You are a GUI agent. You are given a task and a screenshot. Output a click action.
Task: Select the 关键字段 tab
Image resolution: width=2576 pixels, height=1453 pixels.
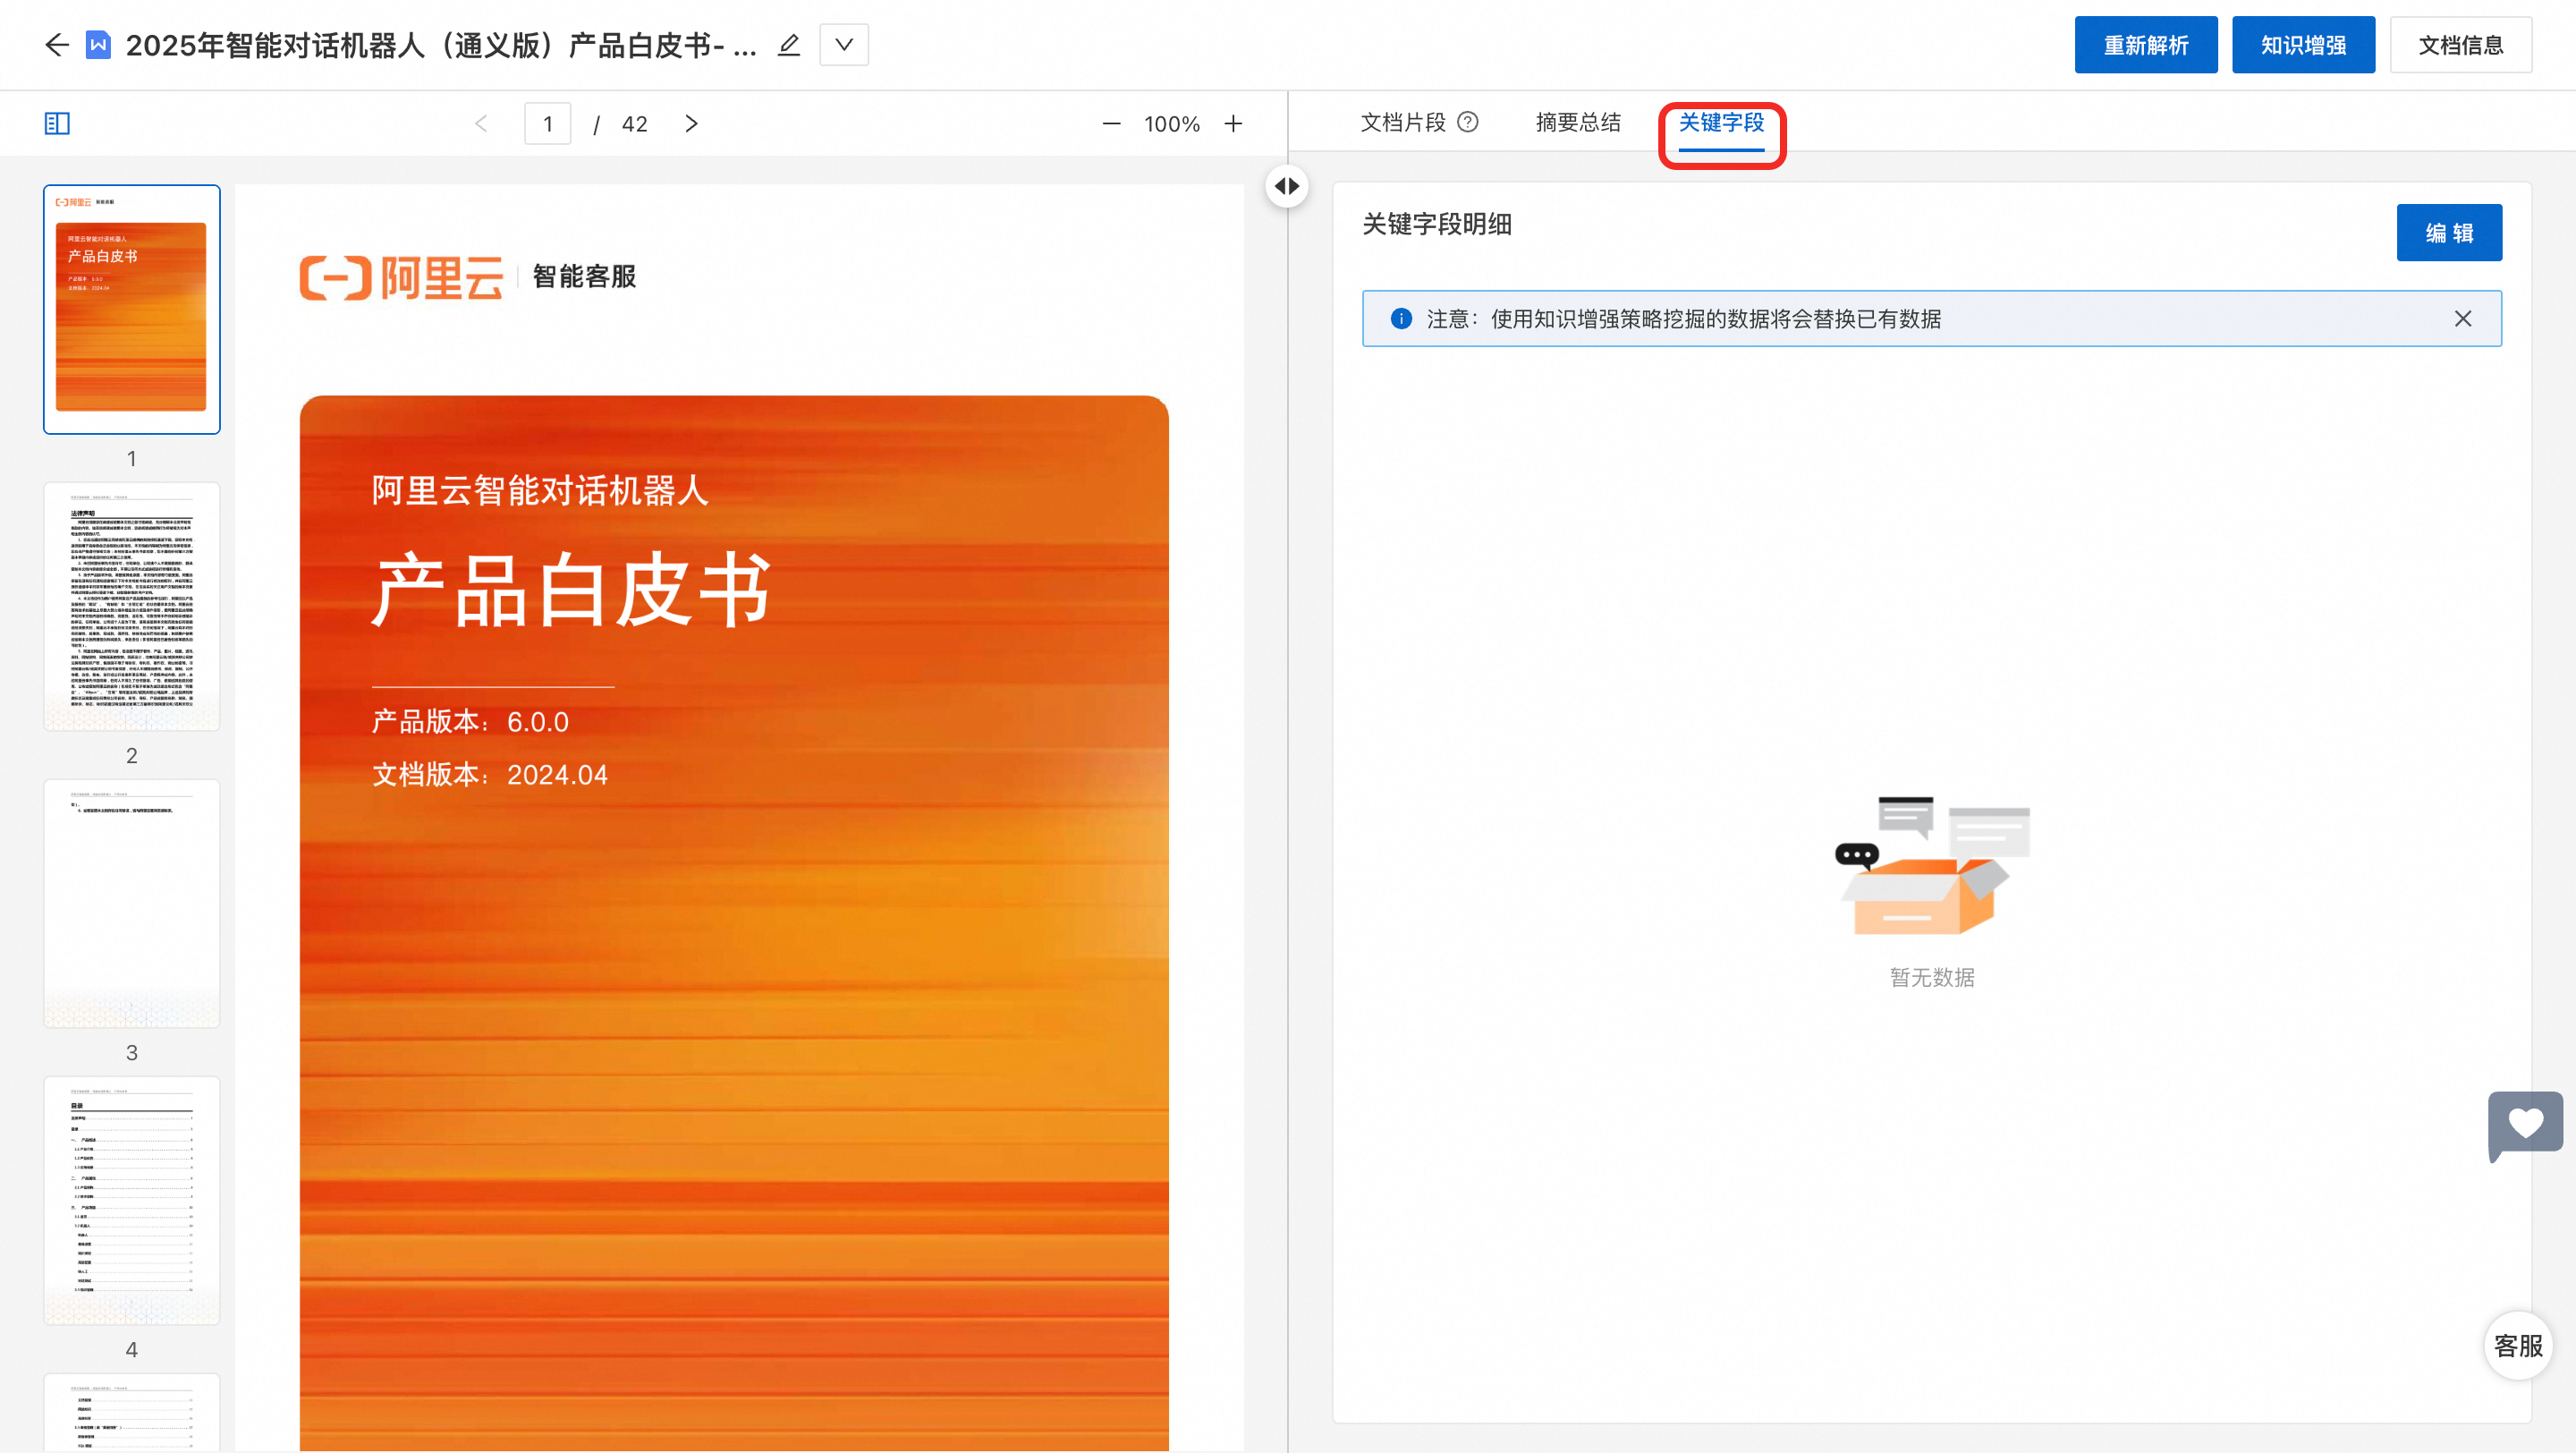[x=1721, y=122]
